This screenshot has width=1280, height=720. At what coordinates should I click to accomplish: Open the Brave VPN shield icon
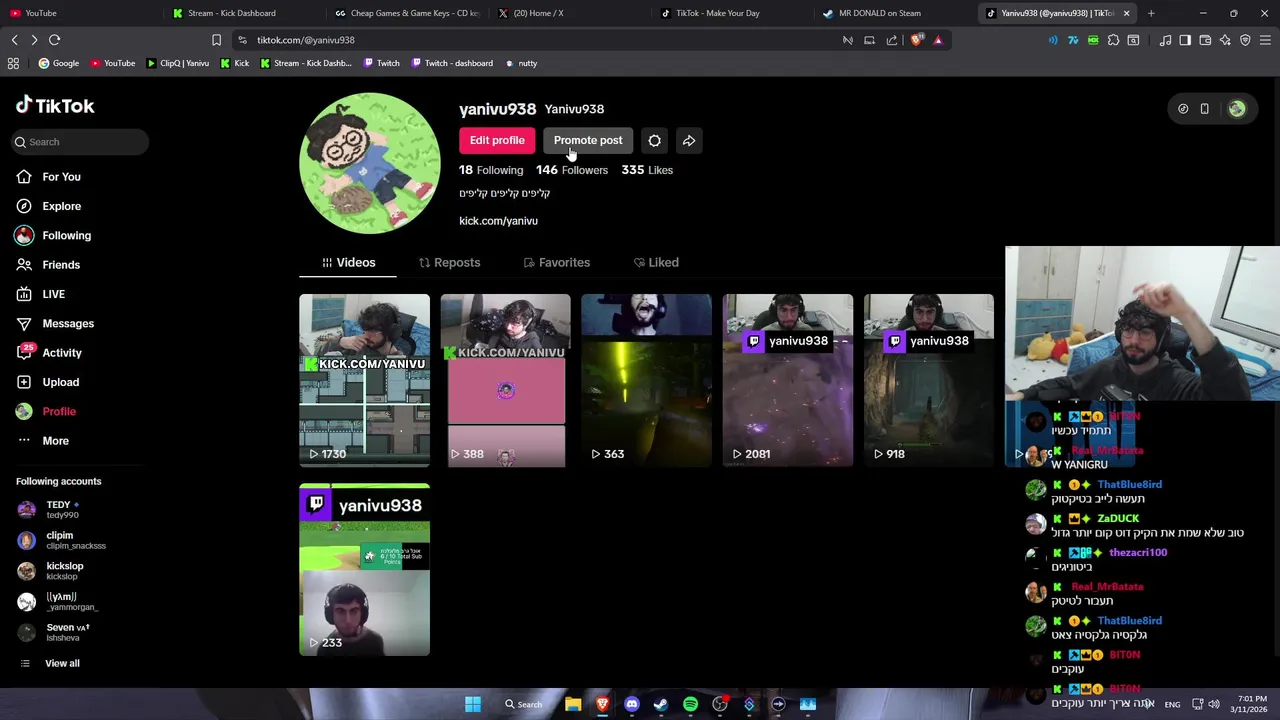click(1245, 40)
